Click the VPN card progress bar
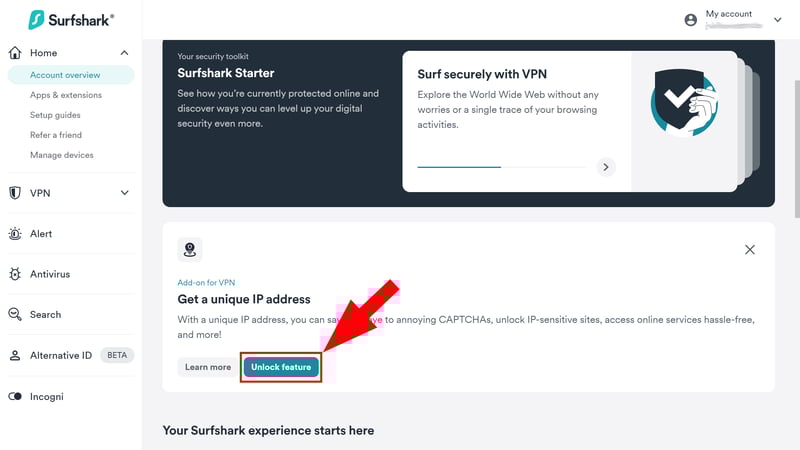This screenshot has height=450, width=800. 502,167
